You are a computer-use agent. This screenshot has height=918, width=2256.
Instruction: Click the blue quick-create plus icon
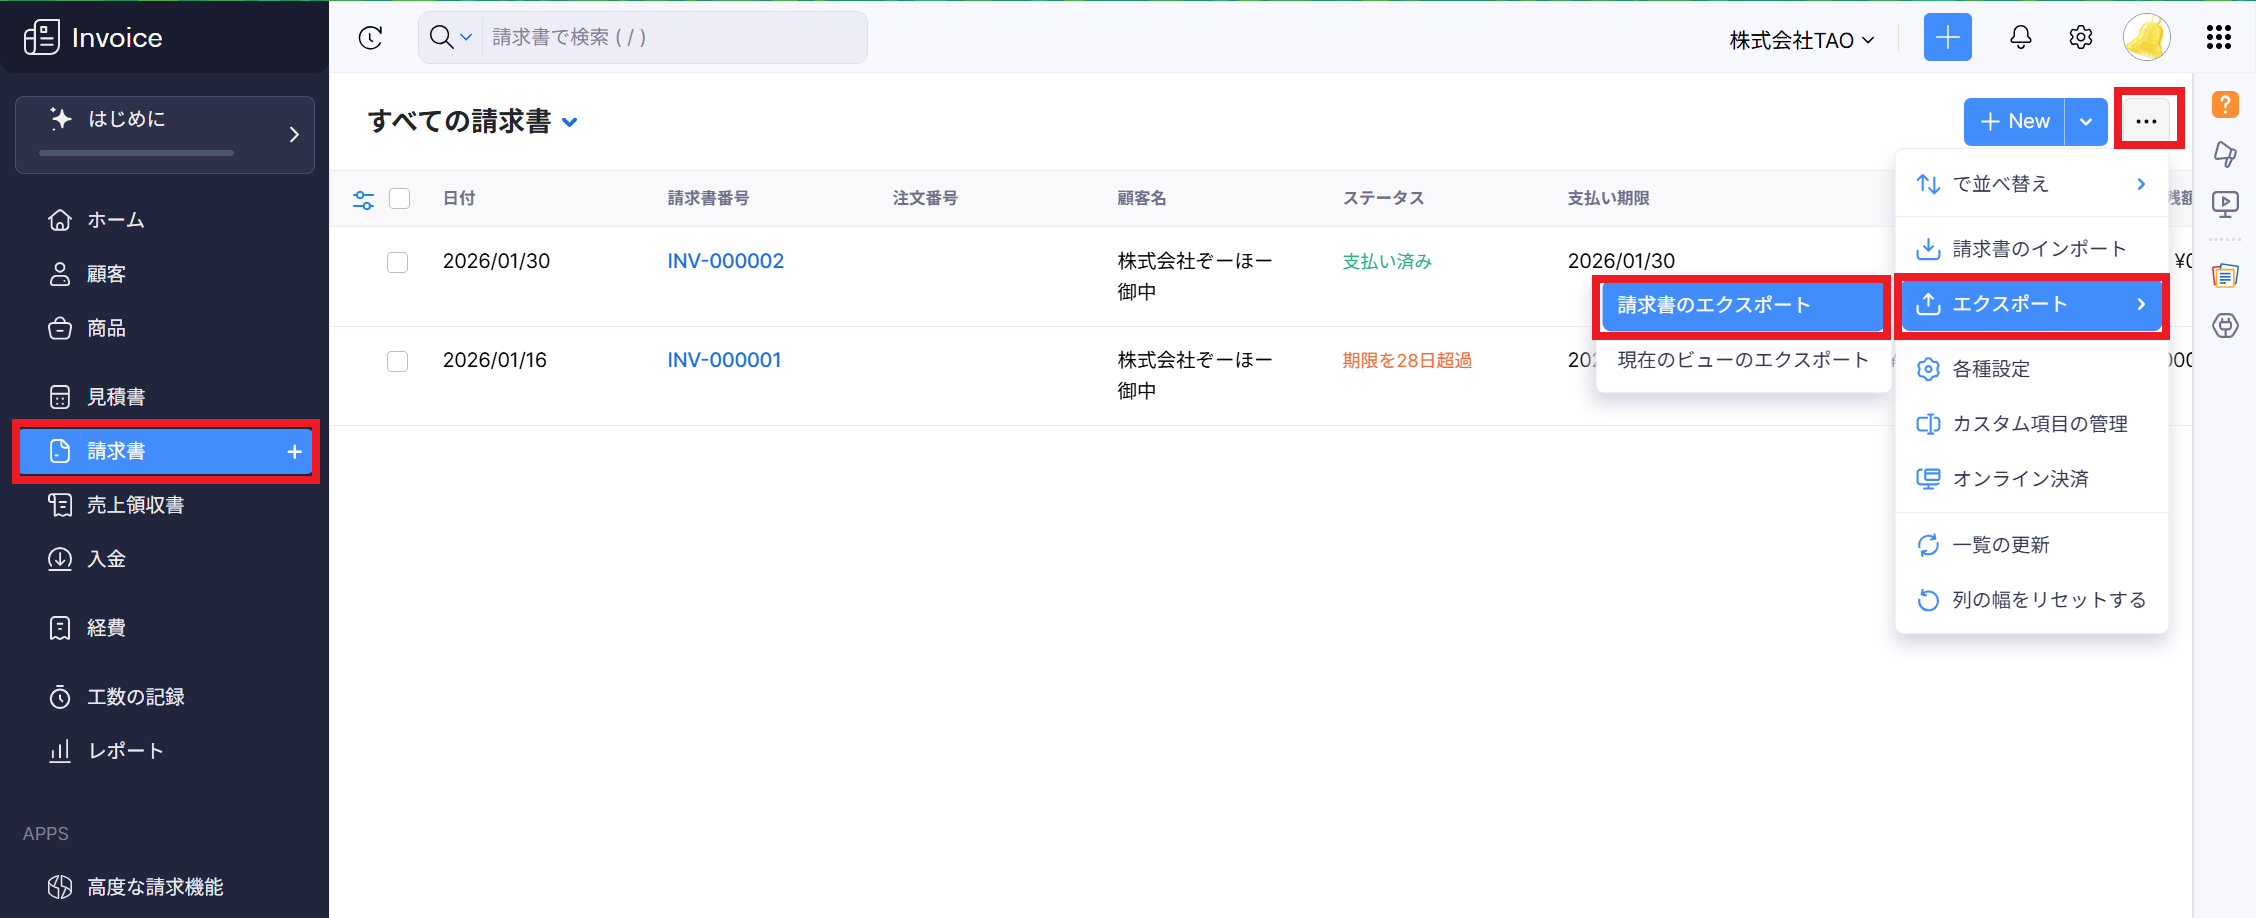[1947, 38]
